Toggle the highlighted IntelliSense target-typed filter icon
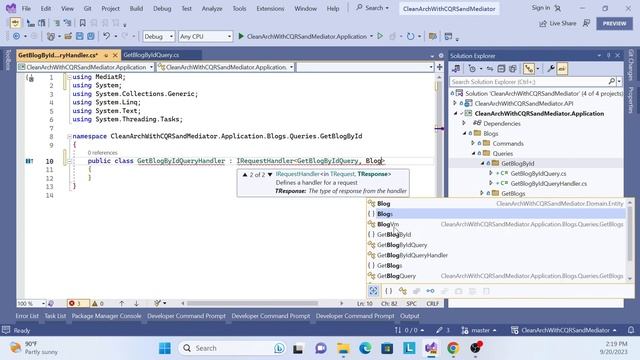 coord(373,291)
